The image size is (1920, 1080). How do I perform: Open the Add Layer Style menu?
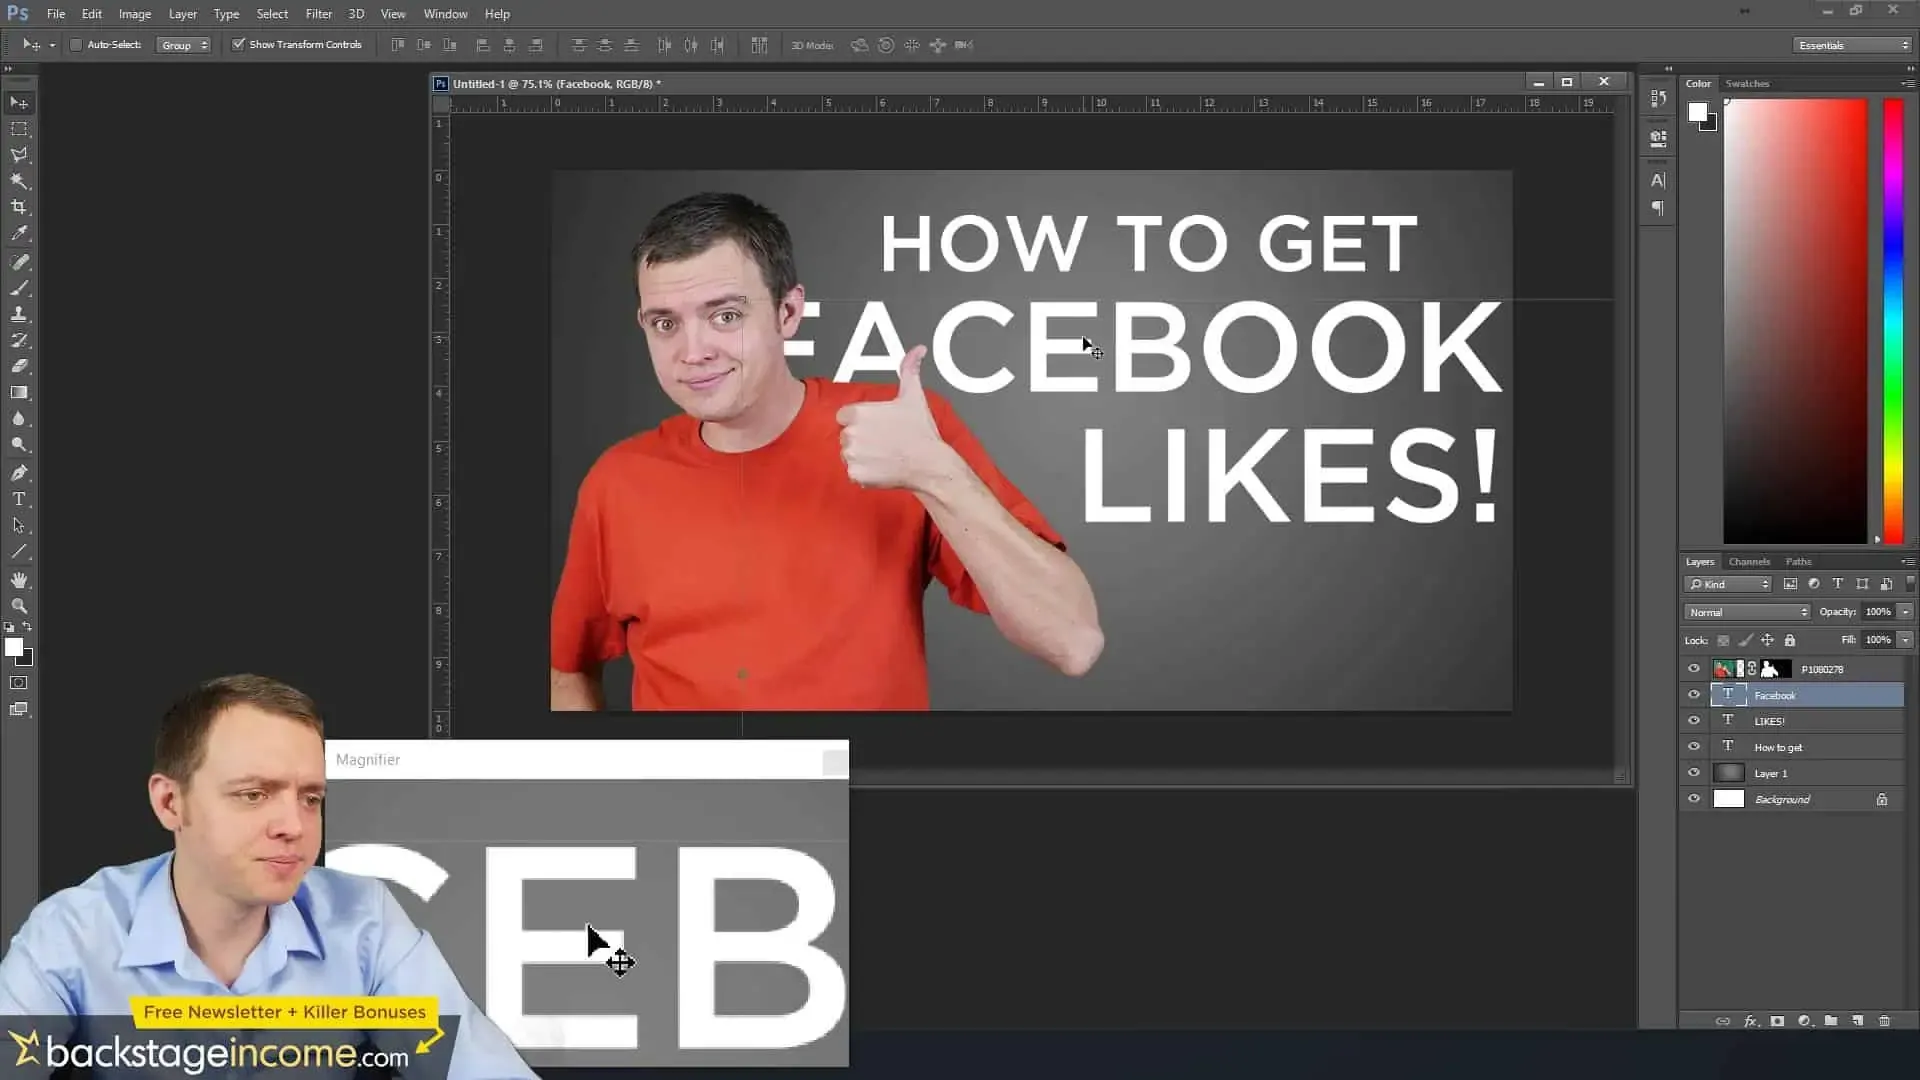coord(1750,1021)
